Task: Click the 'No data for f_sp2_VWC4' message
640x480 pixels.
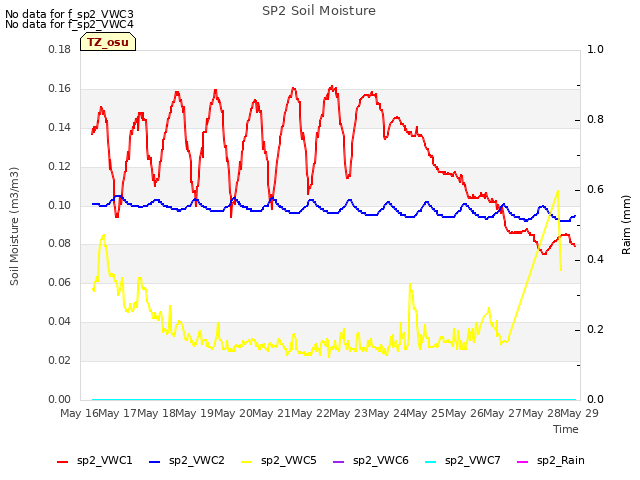Action: 69,24
